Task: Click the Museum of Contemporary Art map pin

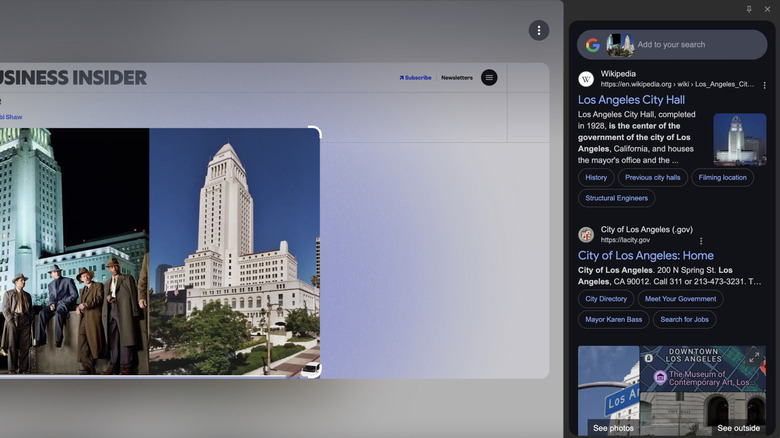Action: [x=660, y=377]
